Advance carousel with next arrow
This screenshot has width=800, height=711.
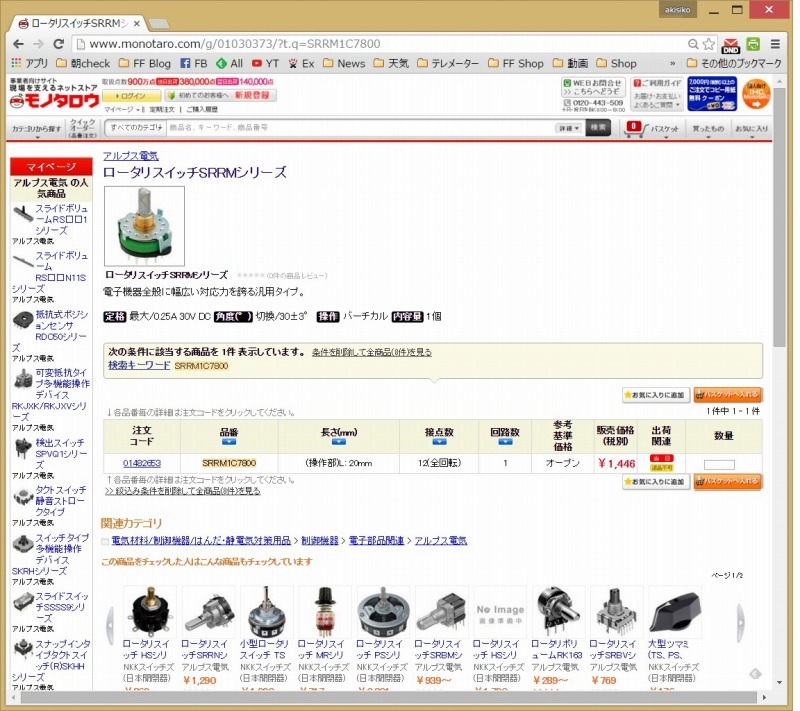741,622
